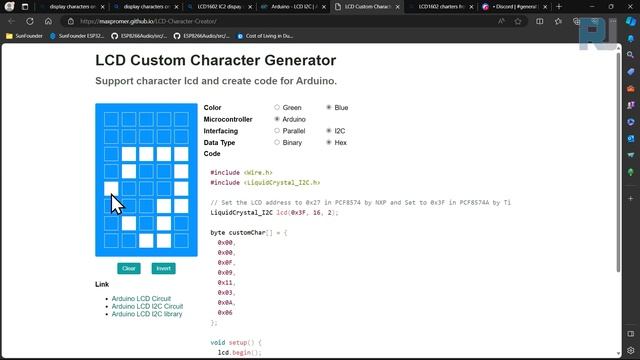Select the Blue color radio button
This screenshot has width=640, height=360.
click(329, 107)
